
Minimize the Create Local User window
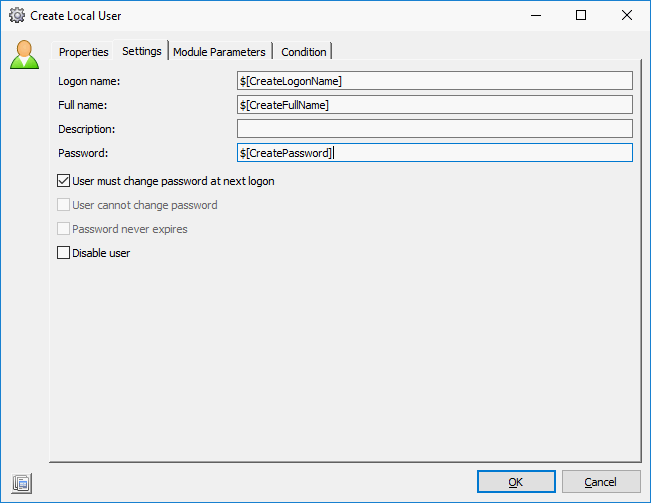pyautogui.click(x=536, y=16)
